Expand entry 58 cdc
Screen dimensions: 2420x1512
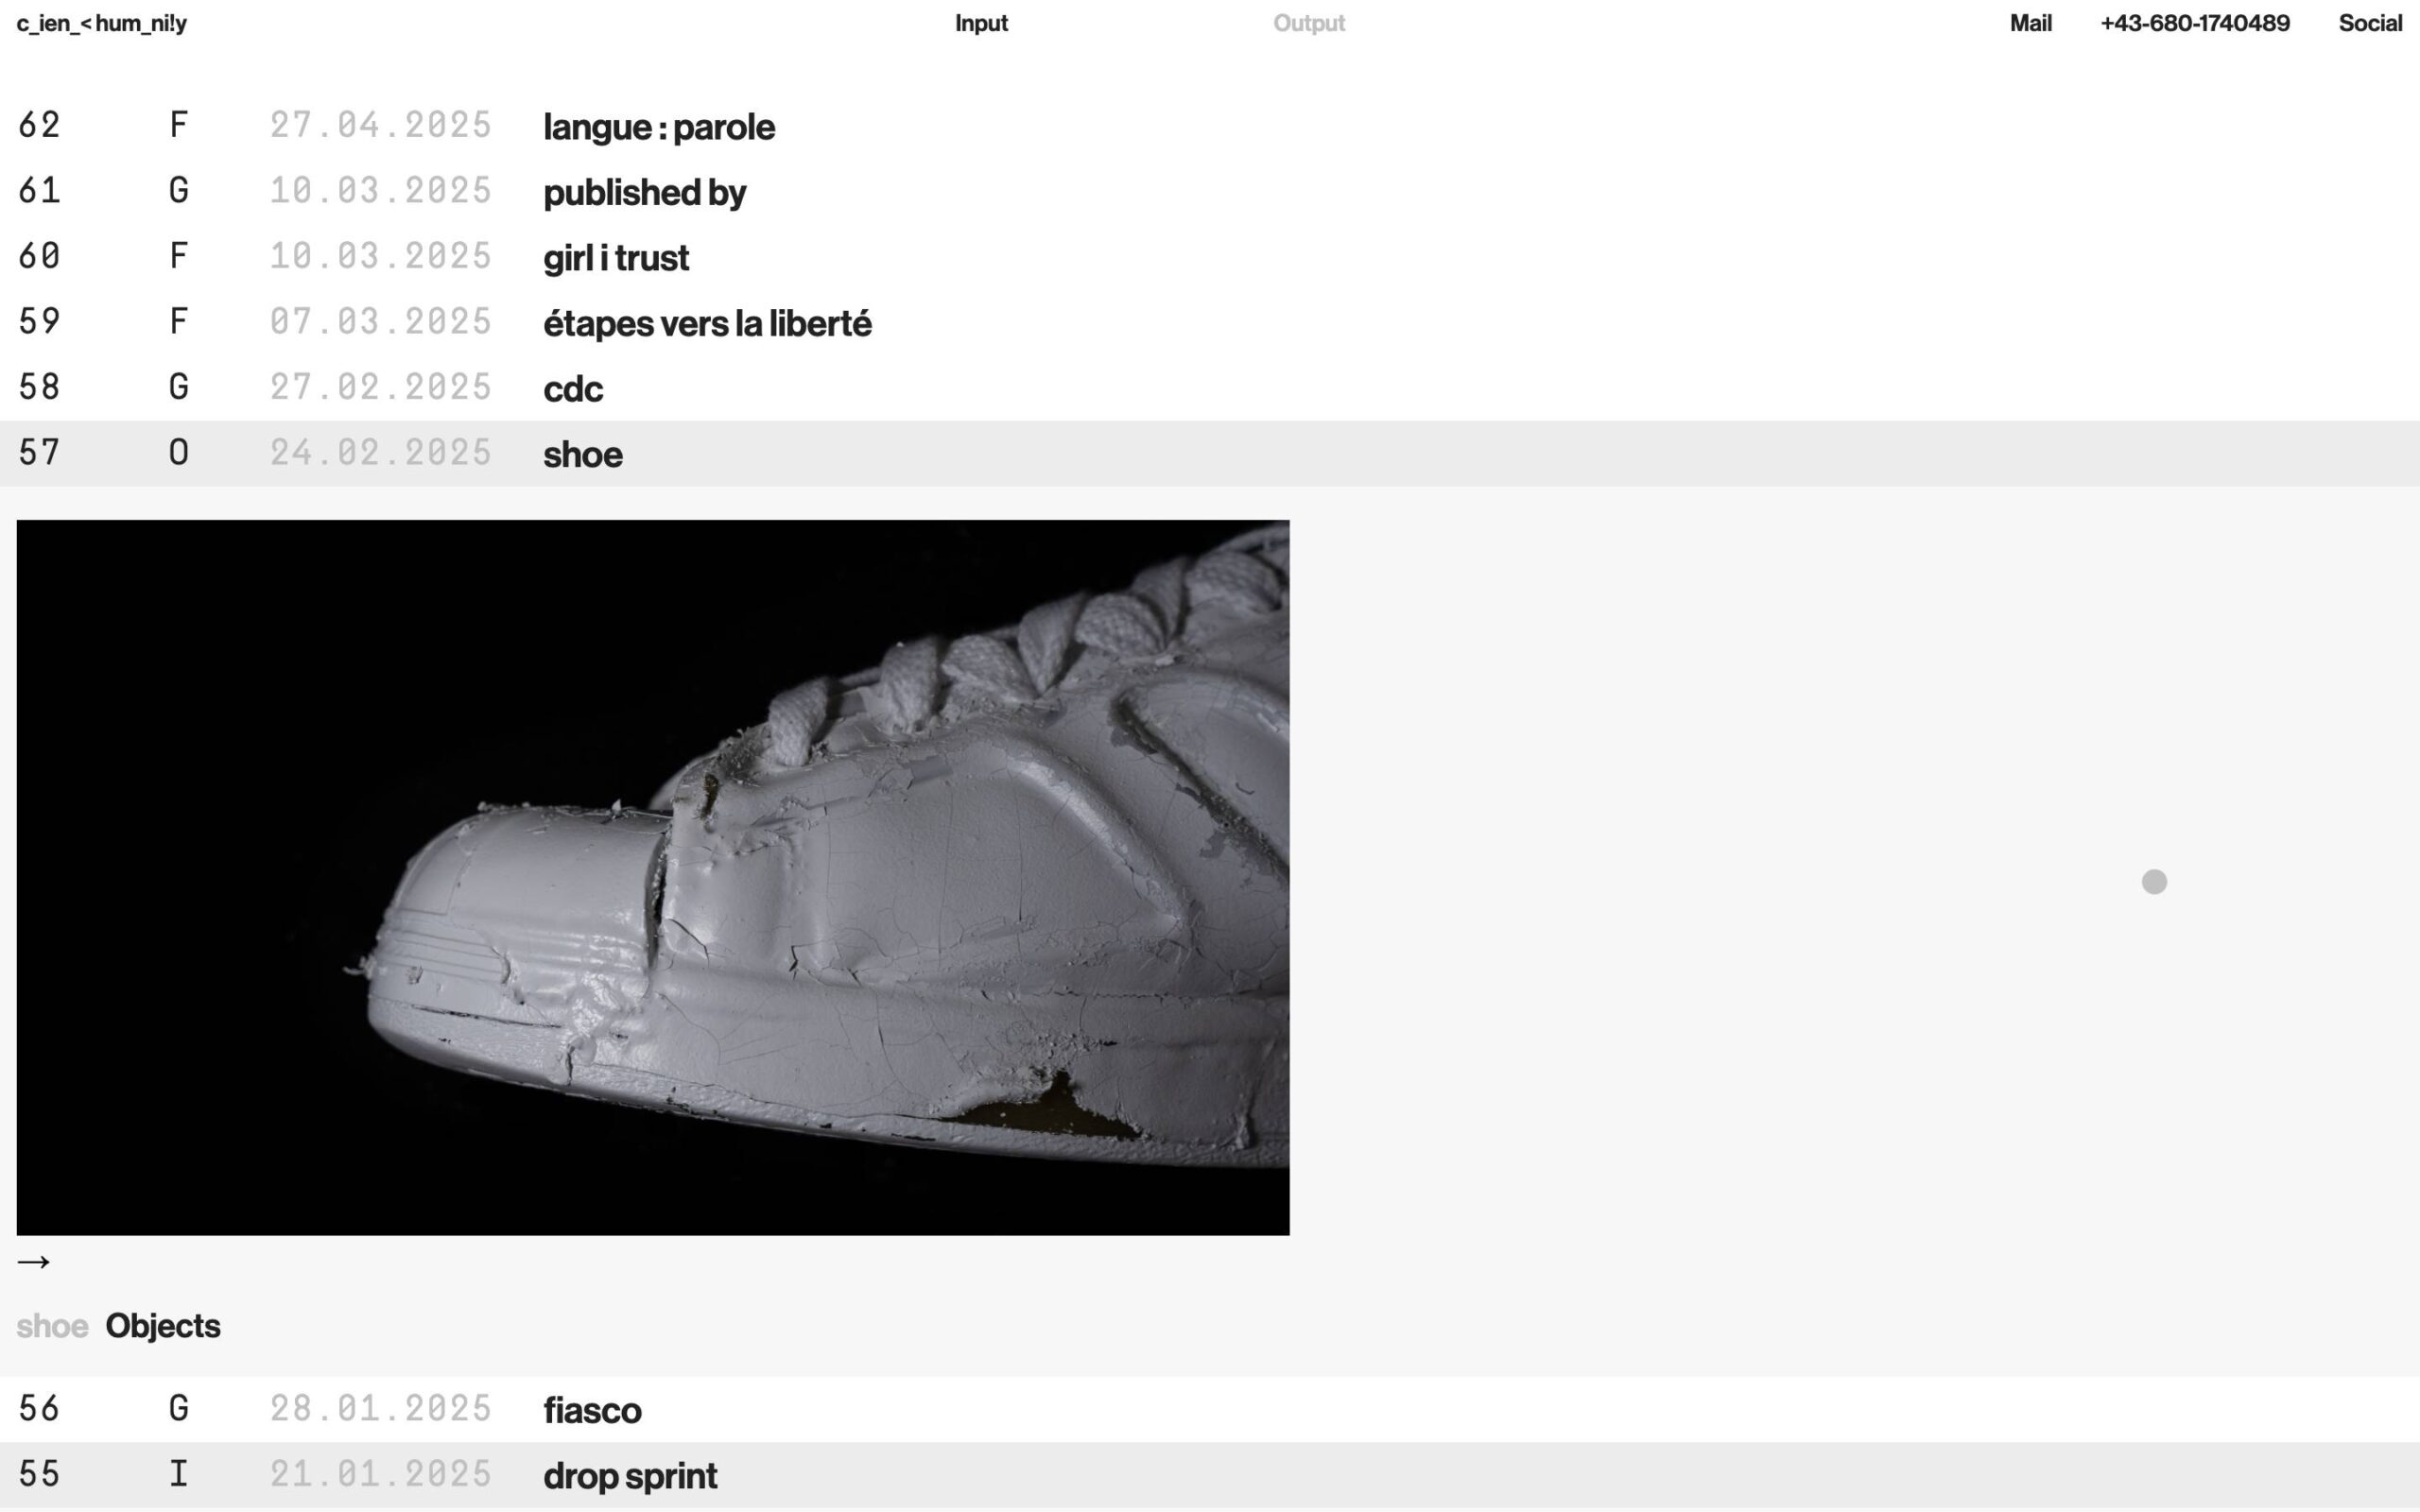coord(572,389)
